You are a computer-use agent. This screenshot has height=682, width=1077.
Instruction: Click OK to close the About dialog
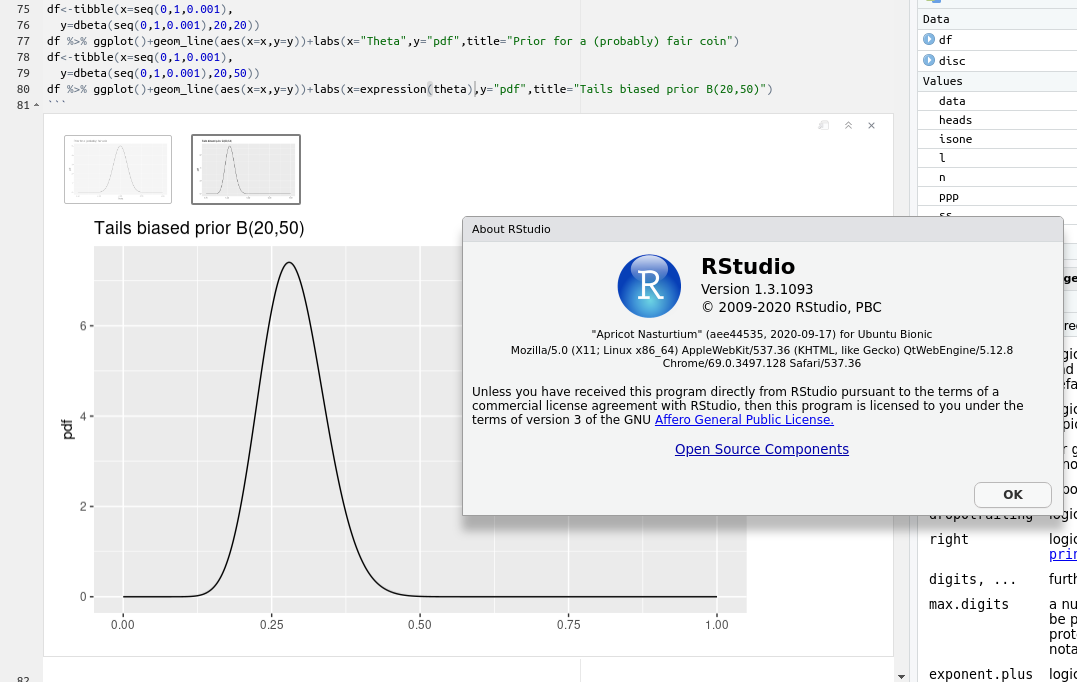[x=1012, y=494]
